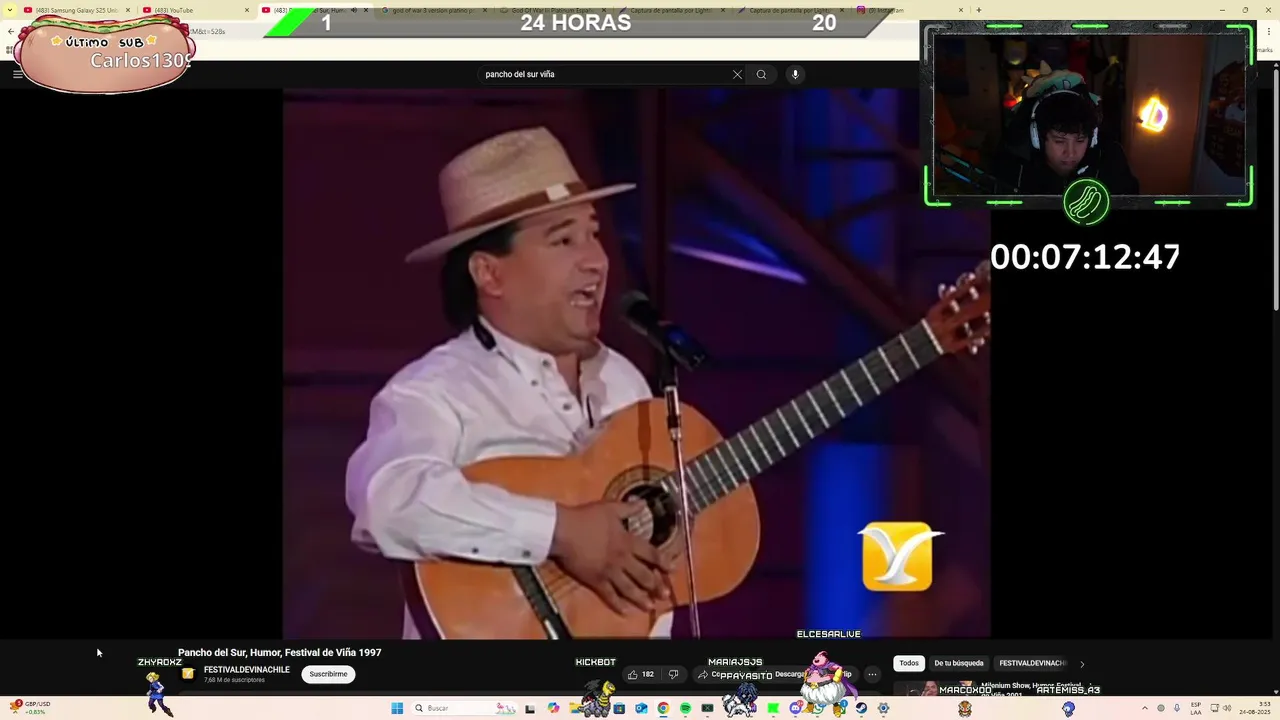Open Spotify from the taskbar

point(685,708)
